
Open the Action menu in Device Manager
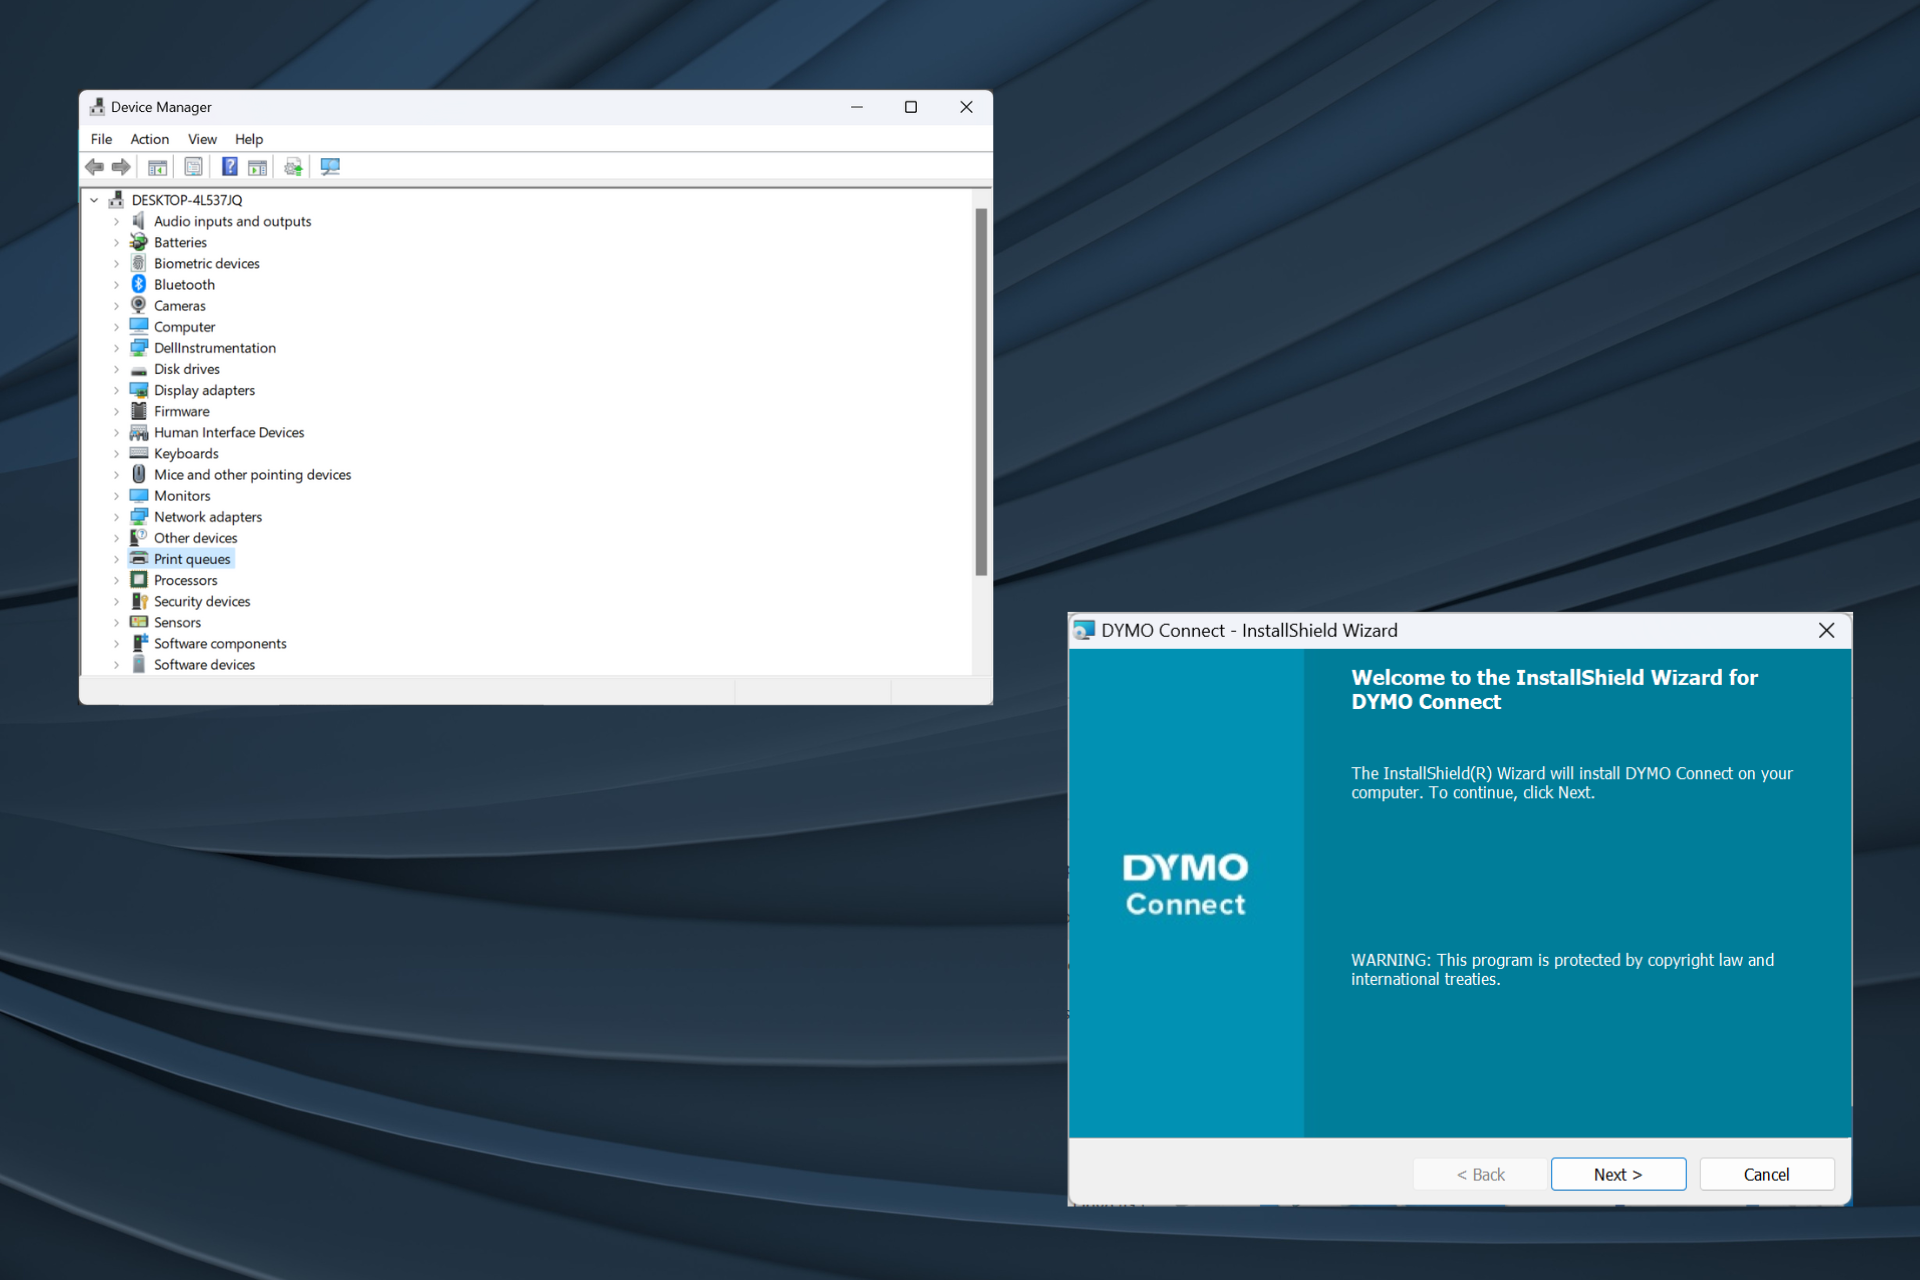click(149, 139)
